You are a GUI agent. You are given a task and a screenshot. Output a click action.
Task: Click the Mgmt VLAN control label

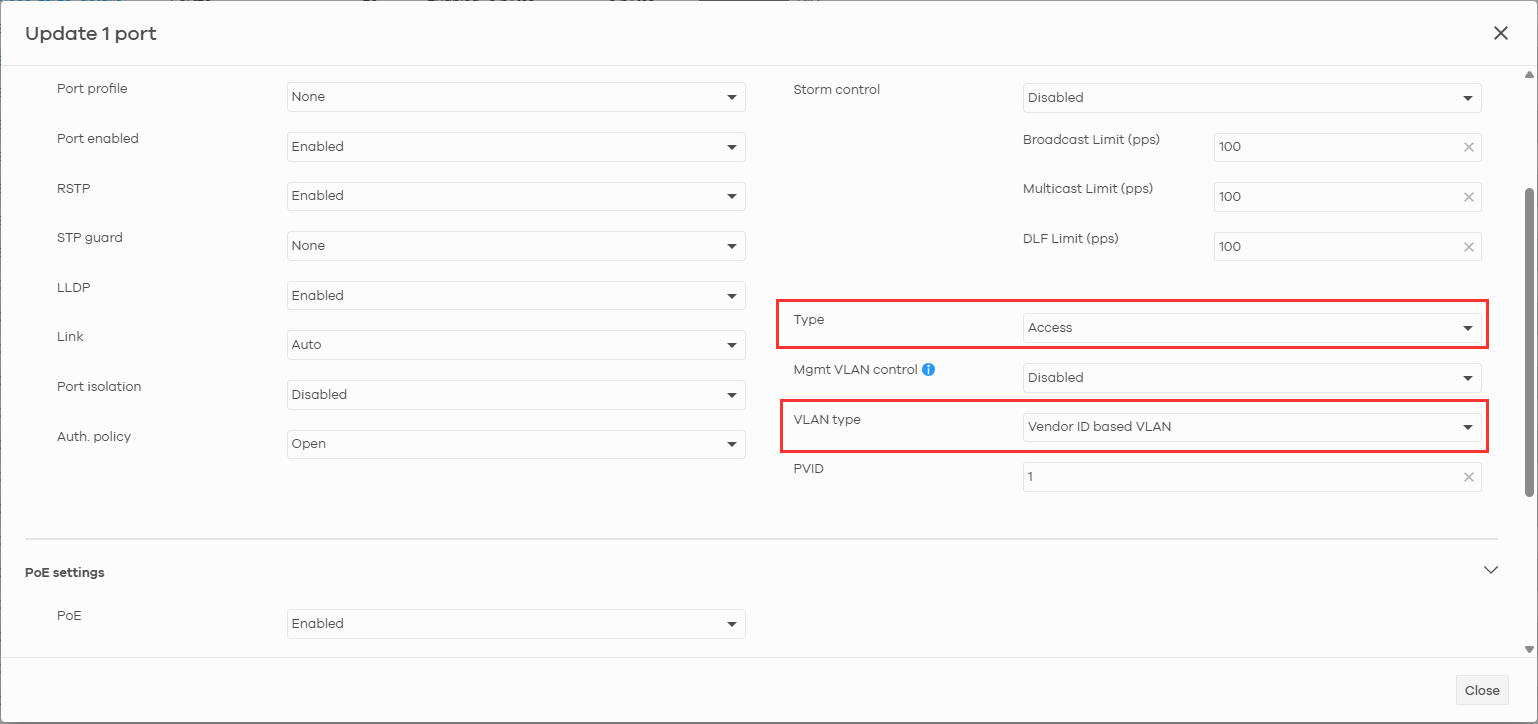click(x=855, y=370)
